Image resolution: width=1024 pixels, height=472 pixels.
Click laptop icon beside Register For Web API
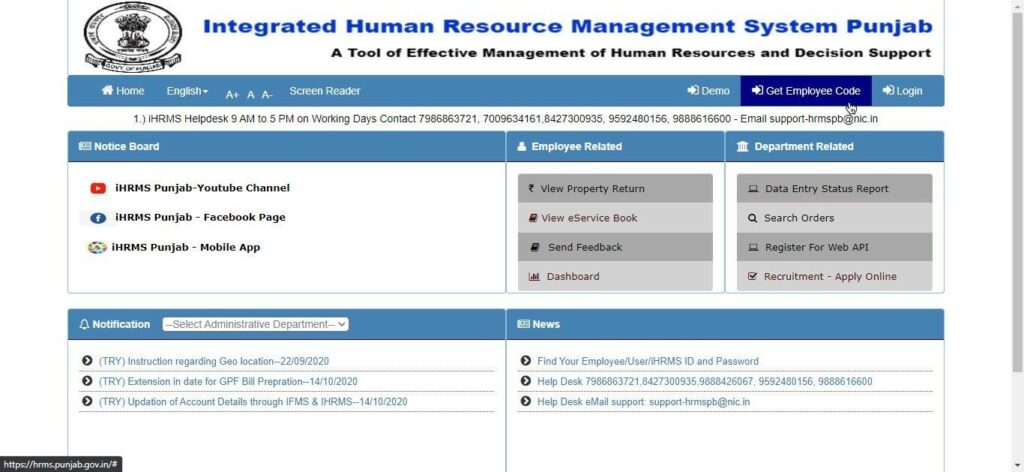(x=753, y=247)
